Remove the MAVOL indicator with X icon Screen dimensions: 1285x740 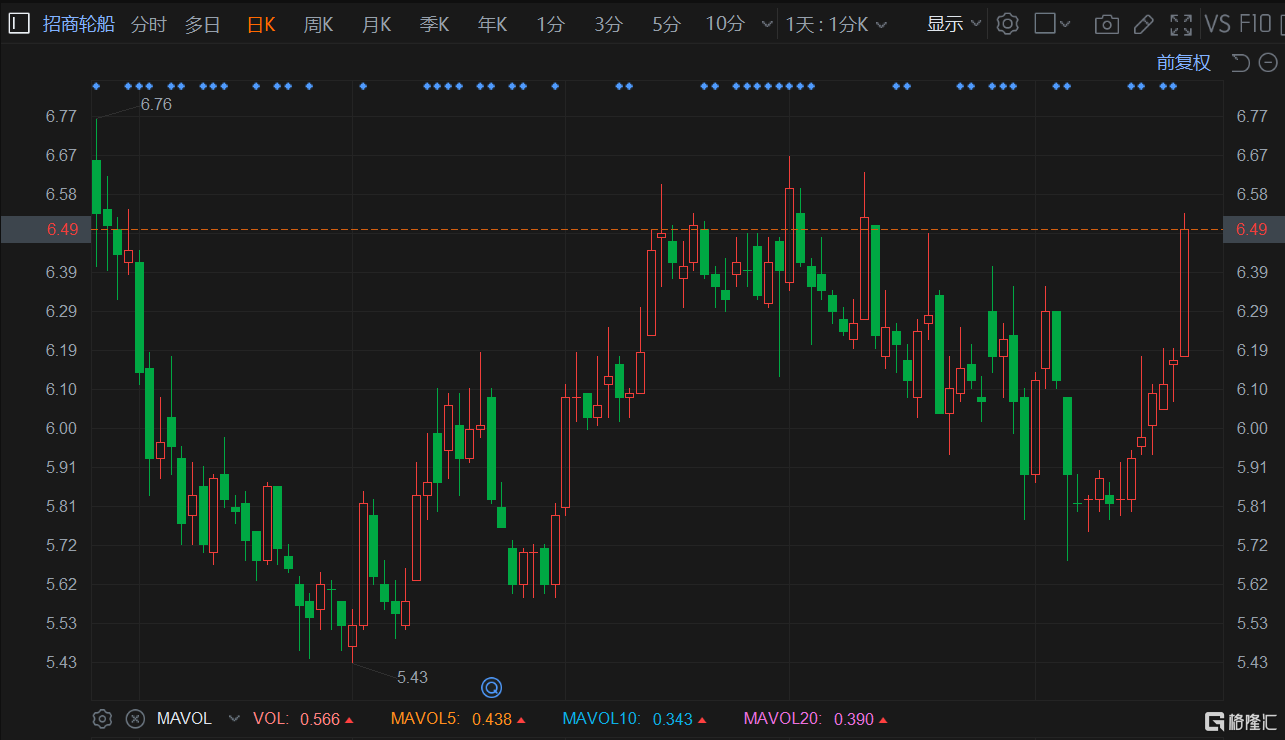135,718
